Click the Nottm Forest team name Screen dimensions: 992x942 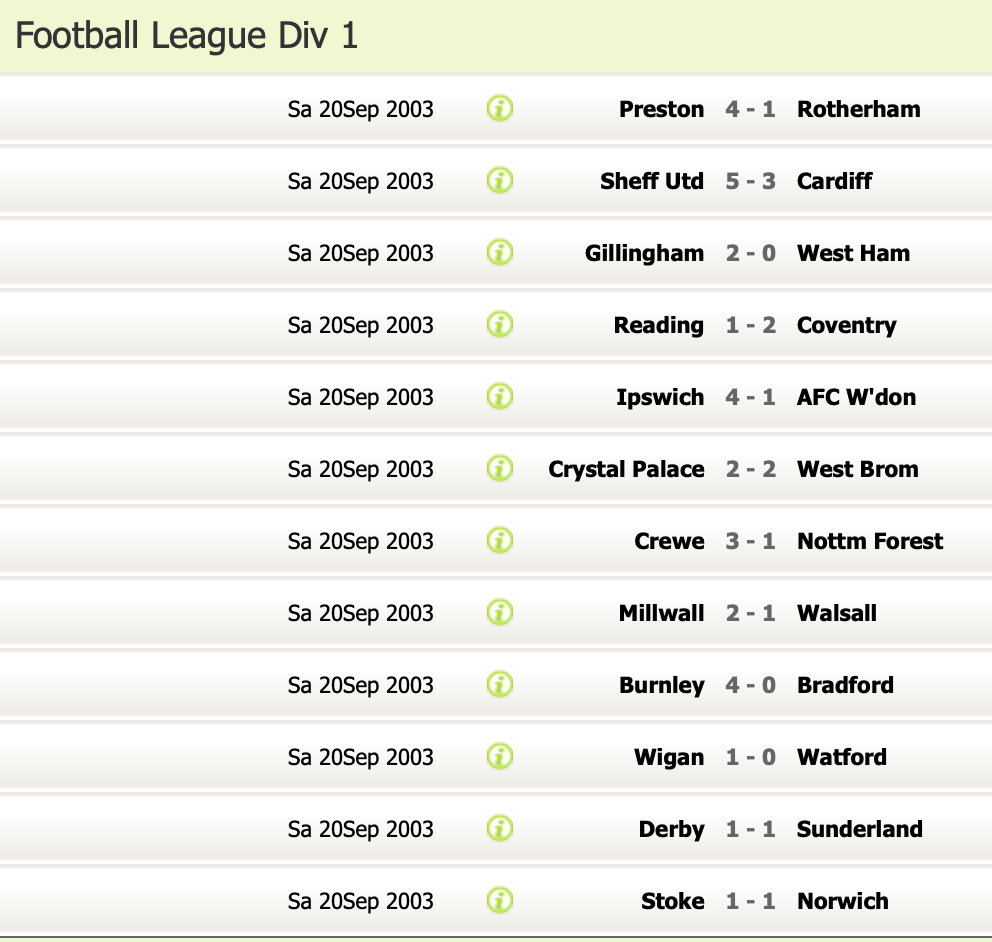(870, 541)
